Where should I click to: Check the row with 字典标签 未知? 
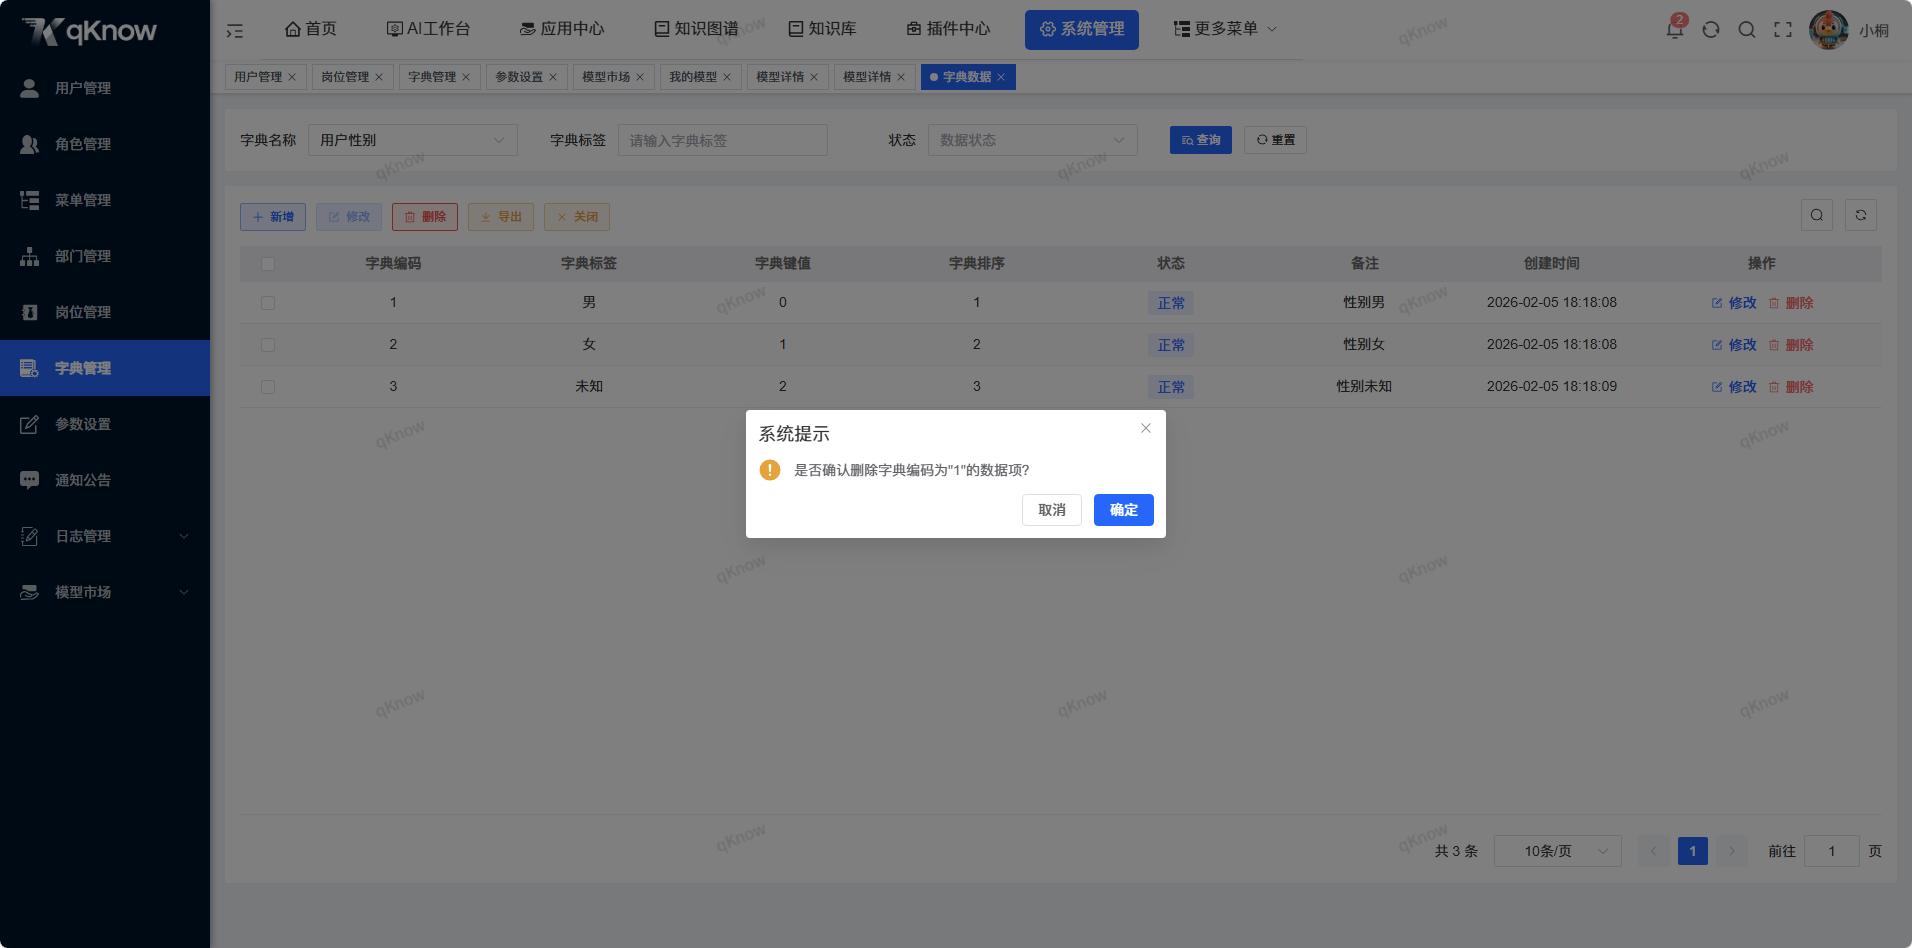coord(268,387)
